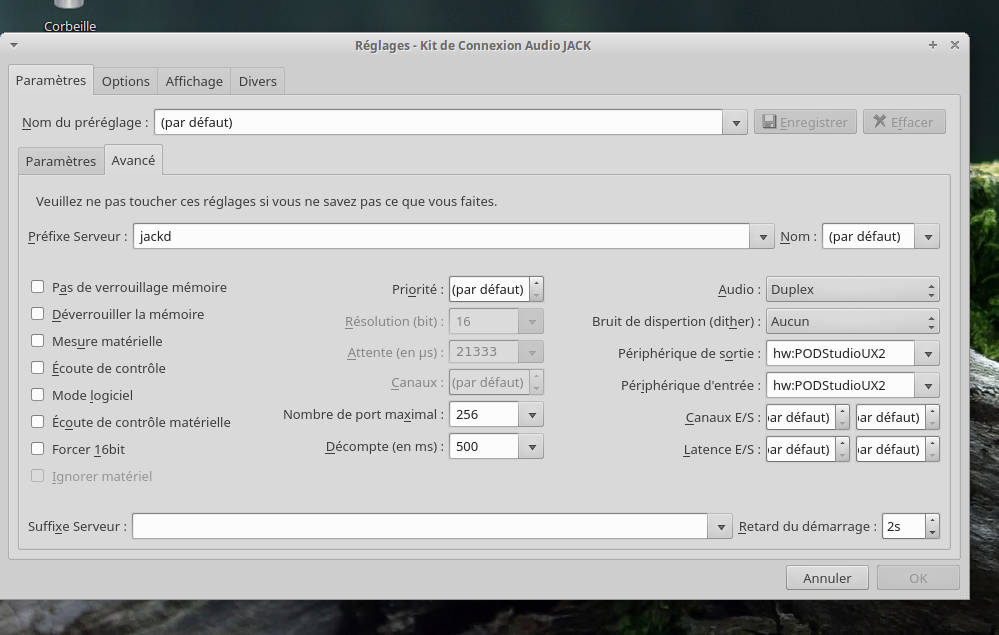Click the warning text 'Veuillez ne pas toucher ces réglages'
The image size is (999, 635).
point(266,201)
